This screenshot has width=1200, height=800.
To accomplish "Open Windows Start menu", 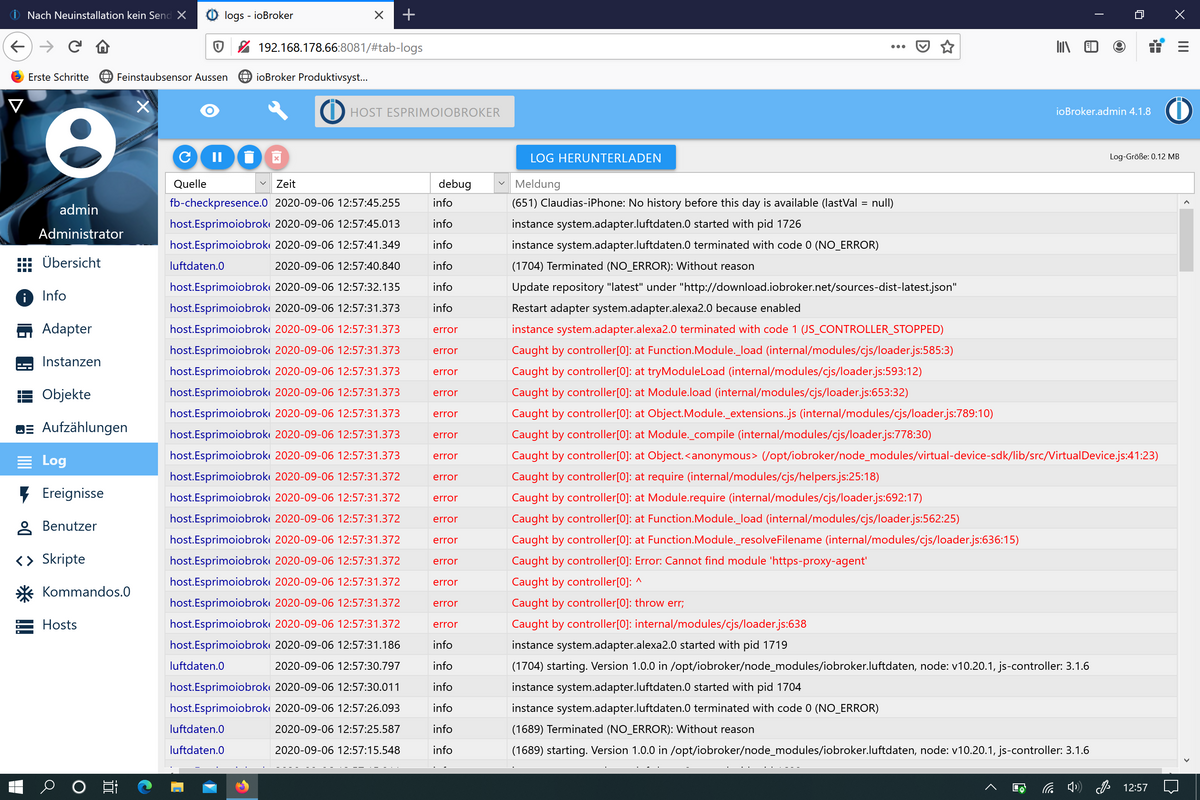I will click(16, 787).
